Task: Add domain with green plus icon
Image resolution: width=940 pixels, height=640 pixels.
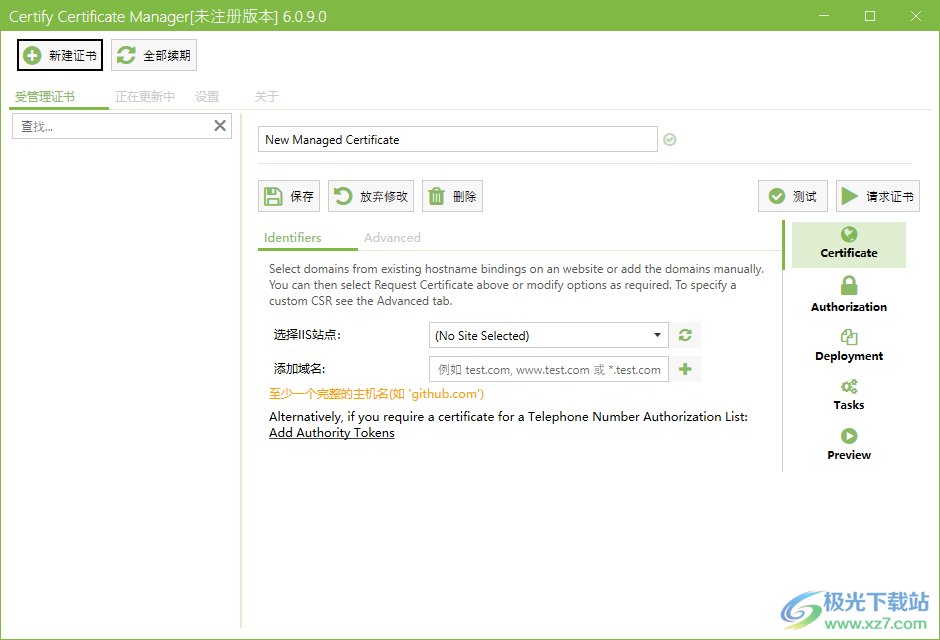Action: coord(685,369)
